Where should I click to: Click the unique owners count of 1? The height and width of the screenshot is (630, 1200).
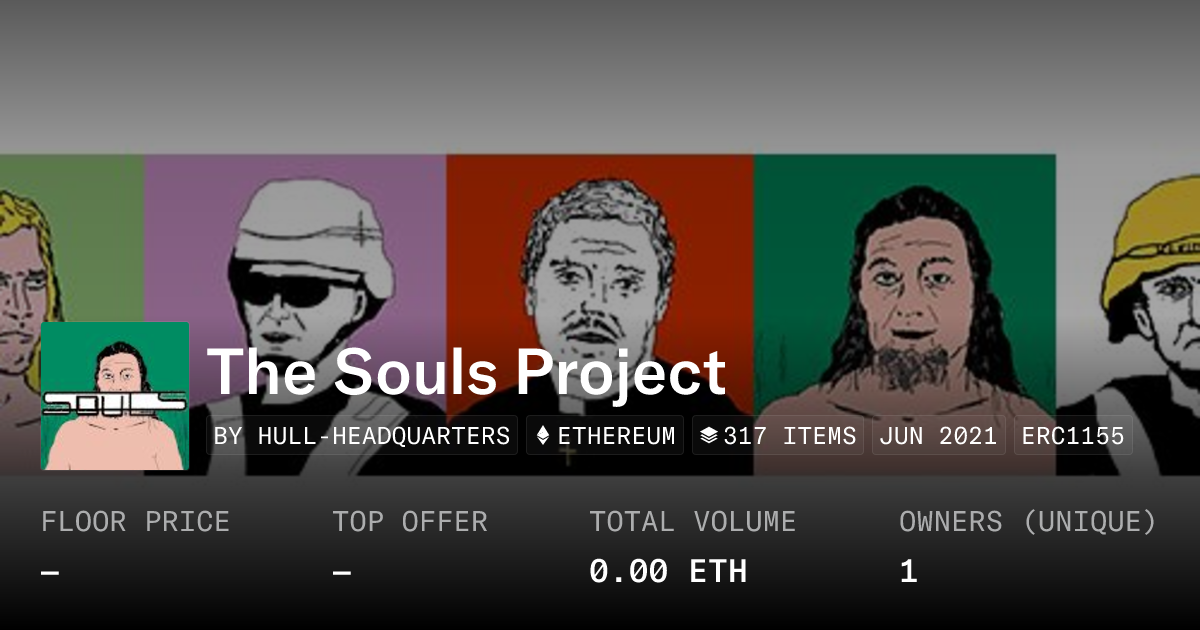[x=908, y=572]
